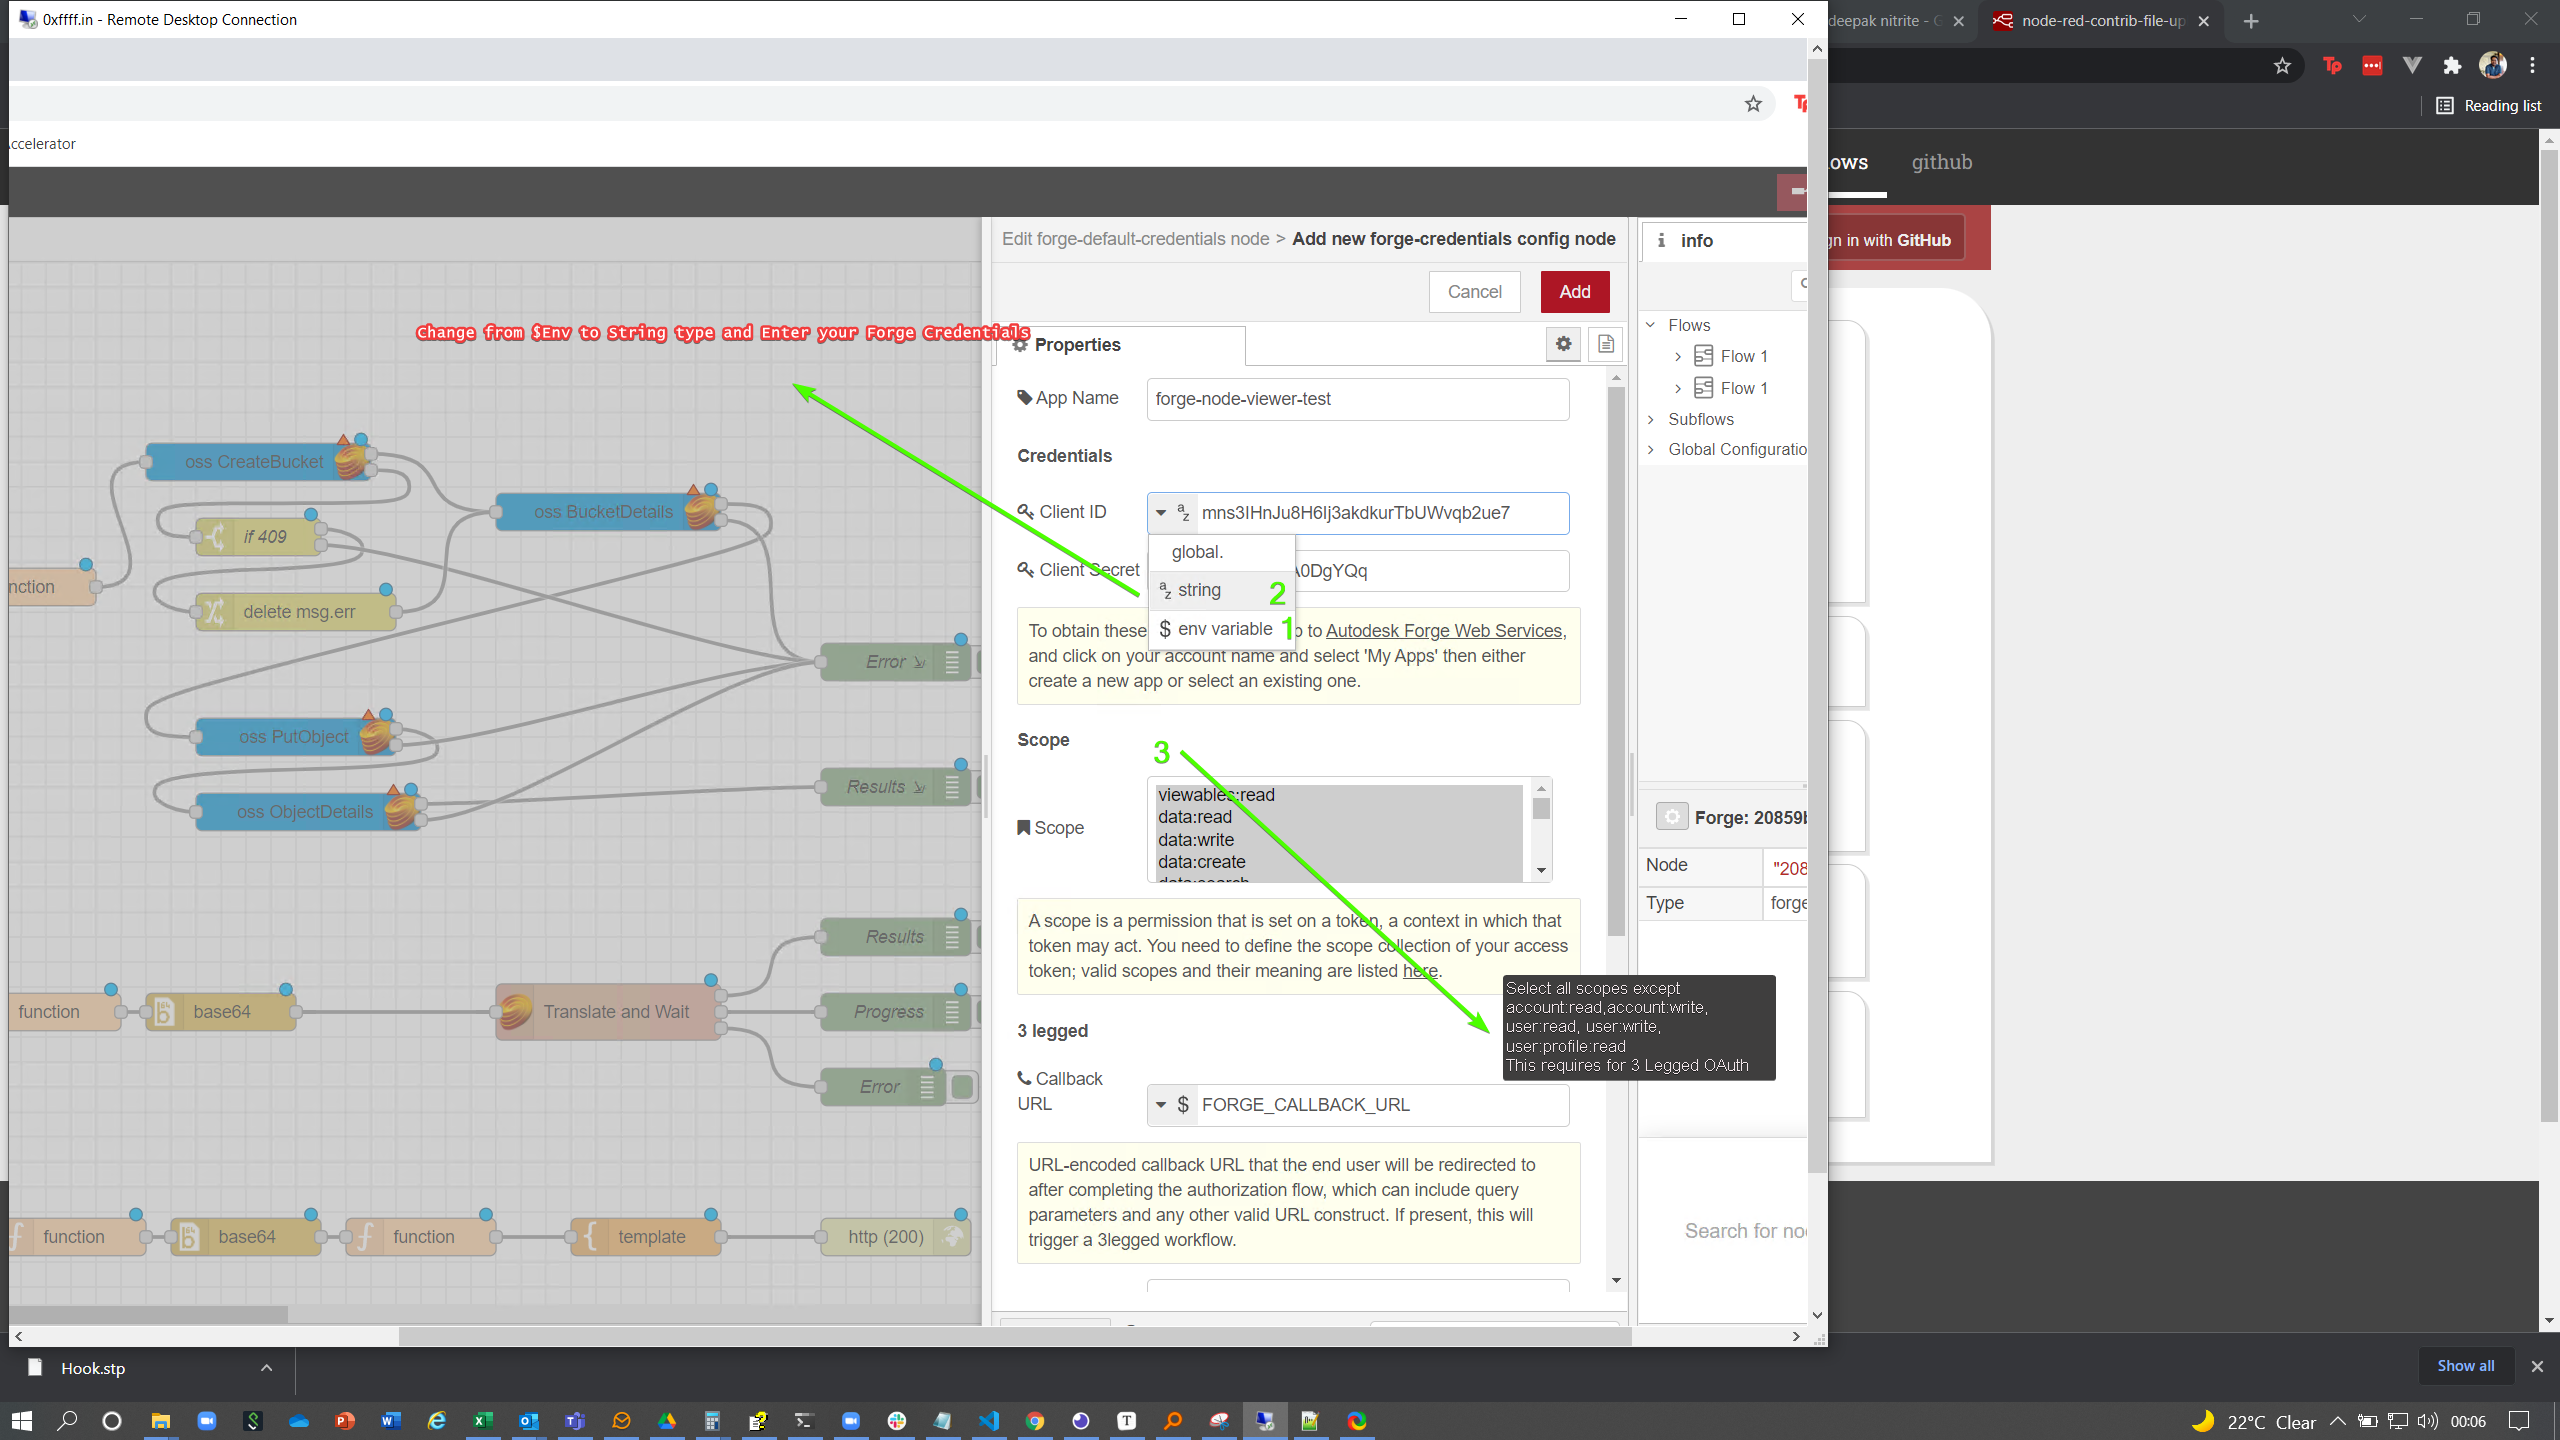Expand the Hook.stp download options chevron
Image resolution: width=2560 pixels, height=1440 pixels.
click(266, 1368)
